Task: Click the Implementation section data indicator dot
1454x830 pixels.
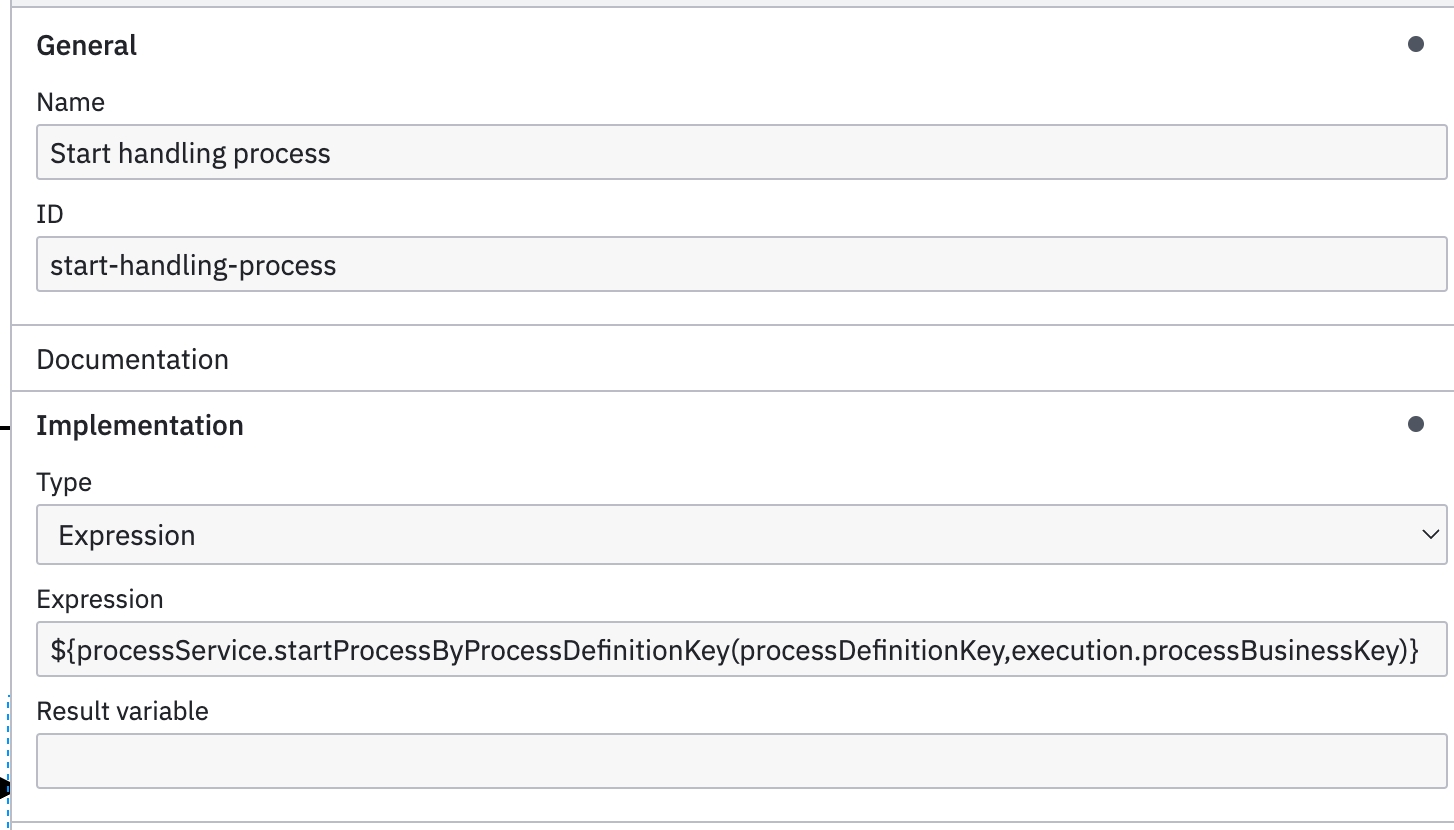Action: pyautogui.click(x=1415, y=425)
